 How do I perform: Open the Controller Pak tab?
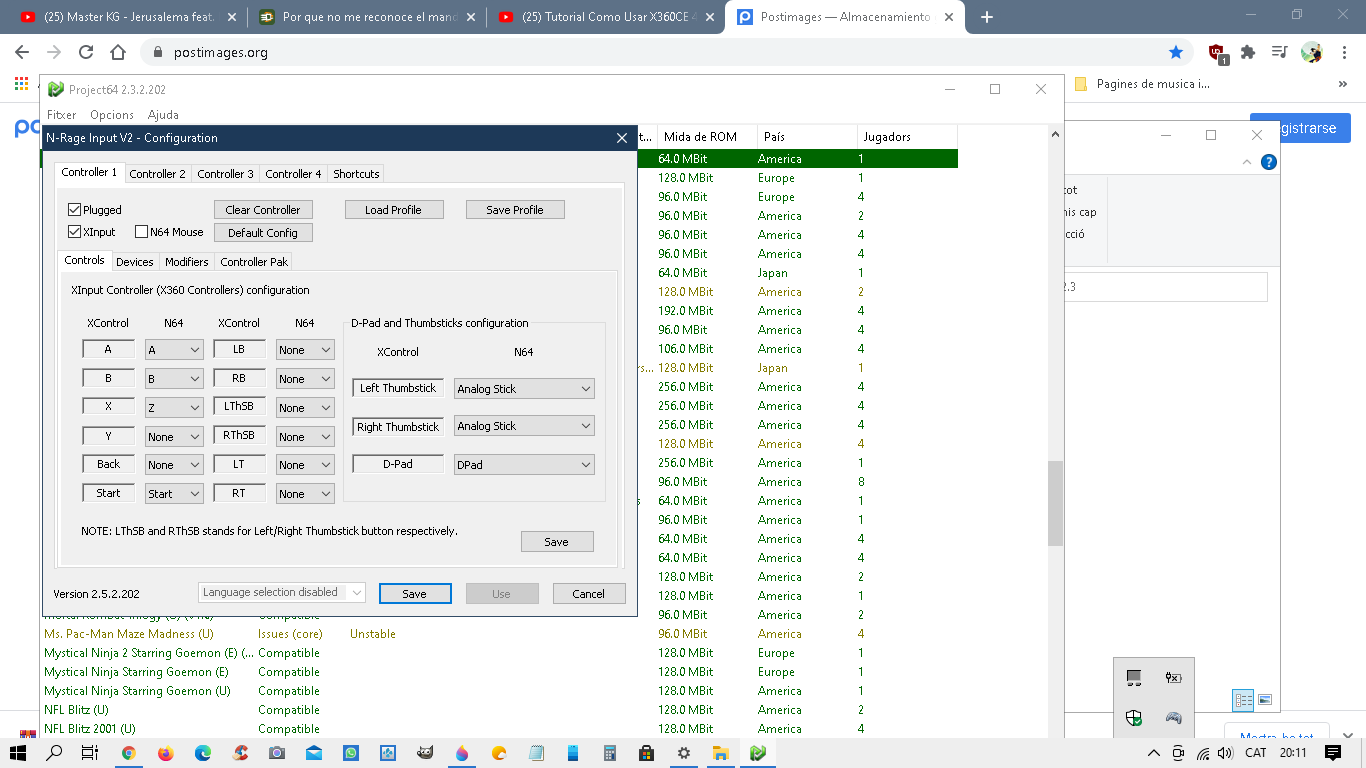tap(254, 262)
